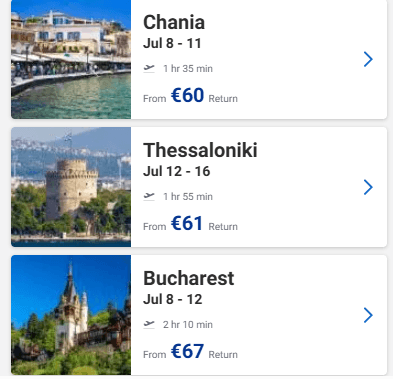This screenshot has width=393, height=379.
Task: Click the Chania harbor photo
Action: tap(71, 59)
